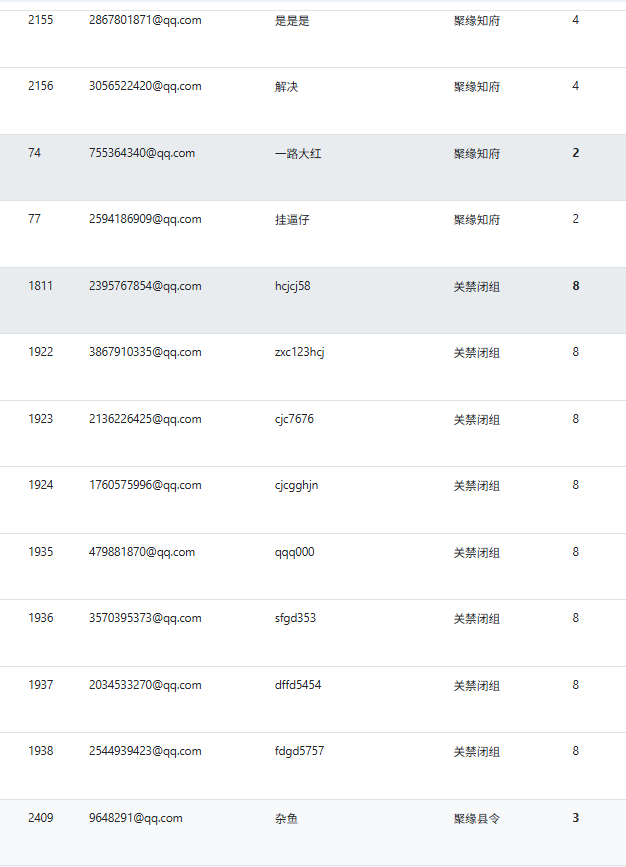Click the highlighted username 一路大红
This screenshot has height=867, width=626.
click(298, 154)
